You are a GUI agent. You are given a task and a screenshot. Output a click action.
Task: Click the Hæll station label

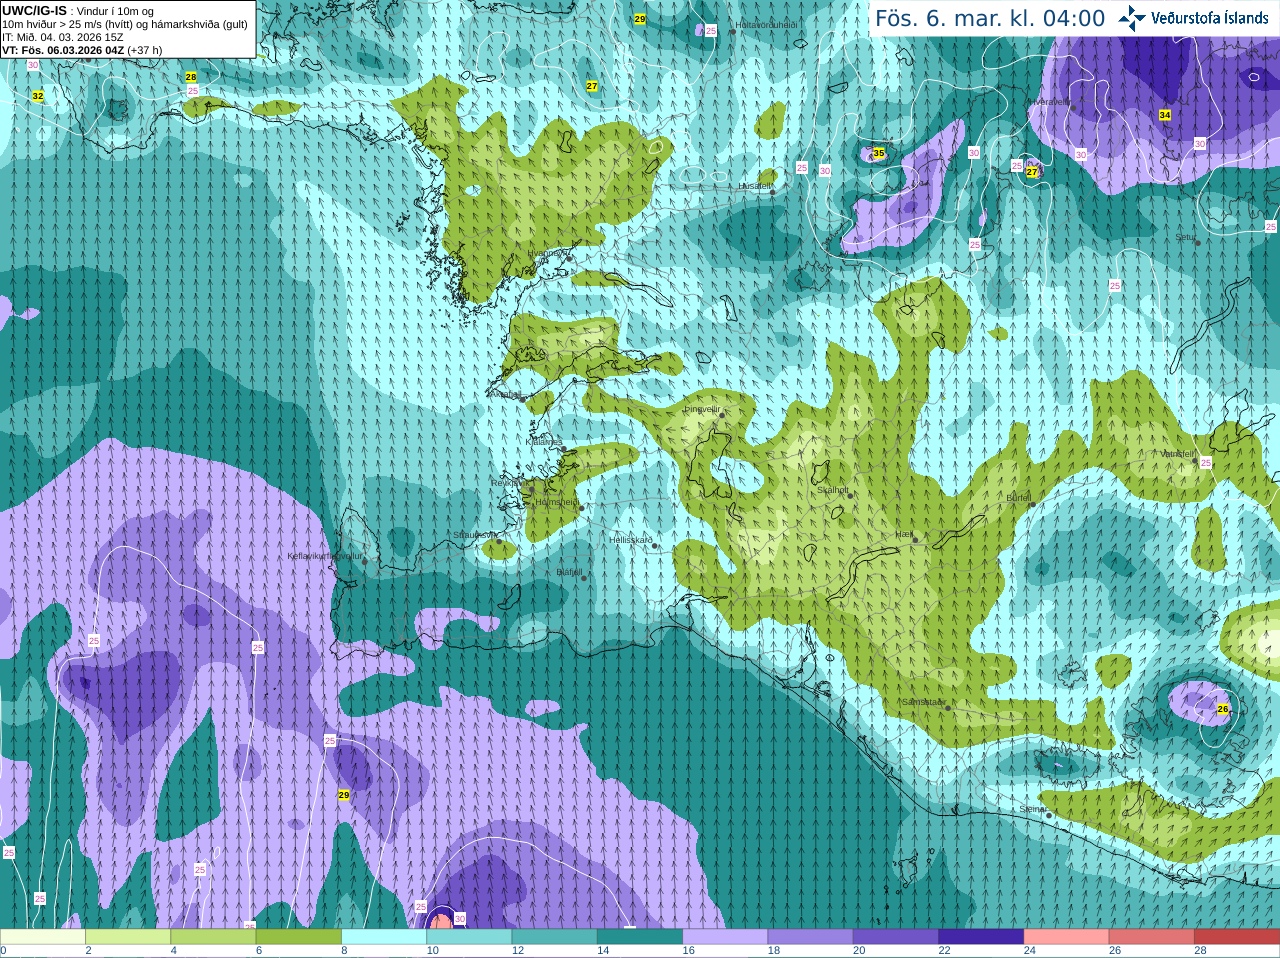905,535
